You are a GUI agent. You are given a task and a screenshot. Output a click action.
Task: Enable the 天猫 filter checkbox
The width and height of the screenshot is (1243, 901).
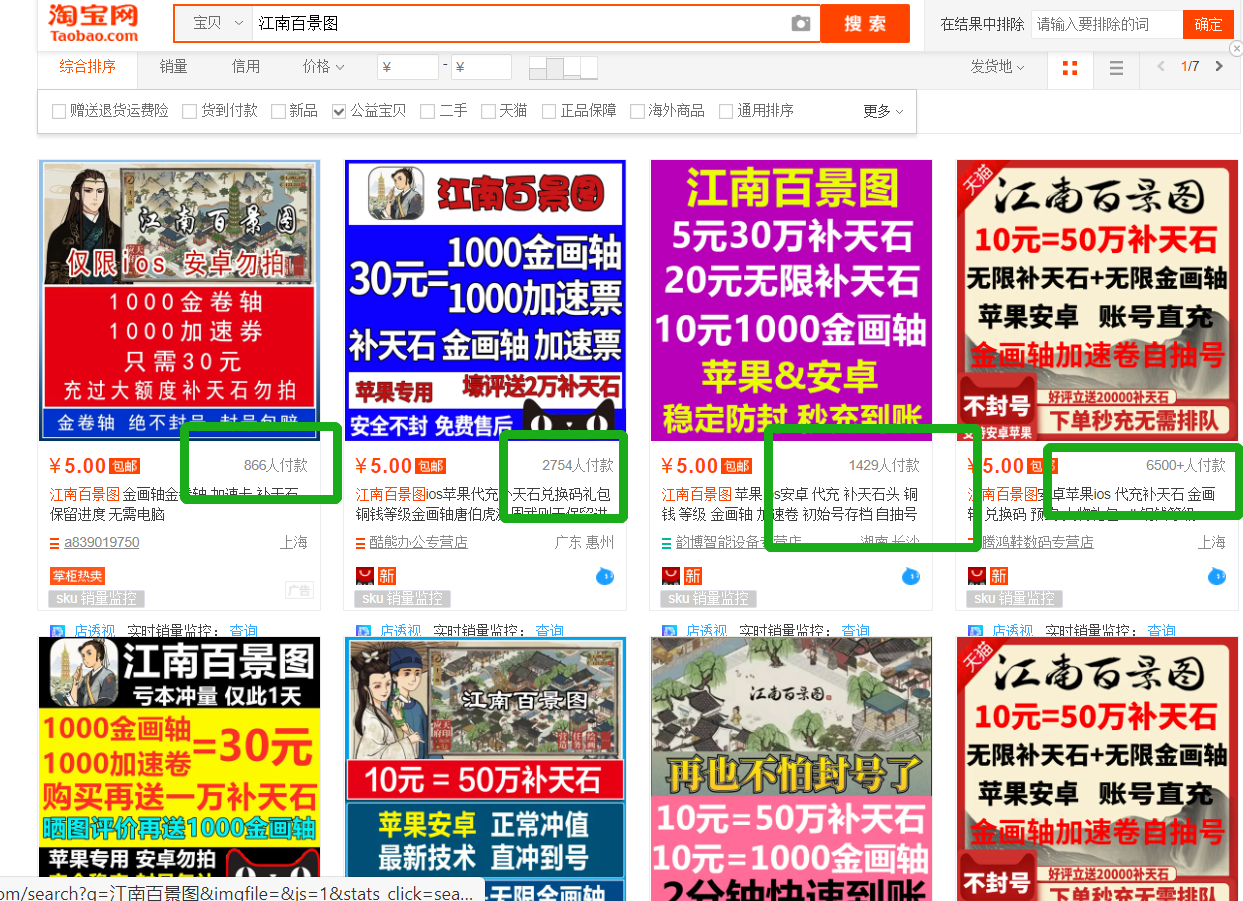488,111
